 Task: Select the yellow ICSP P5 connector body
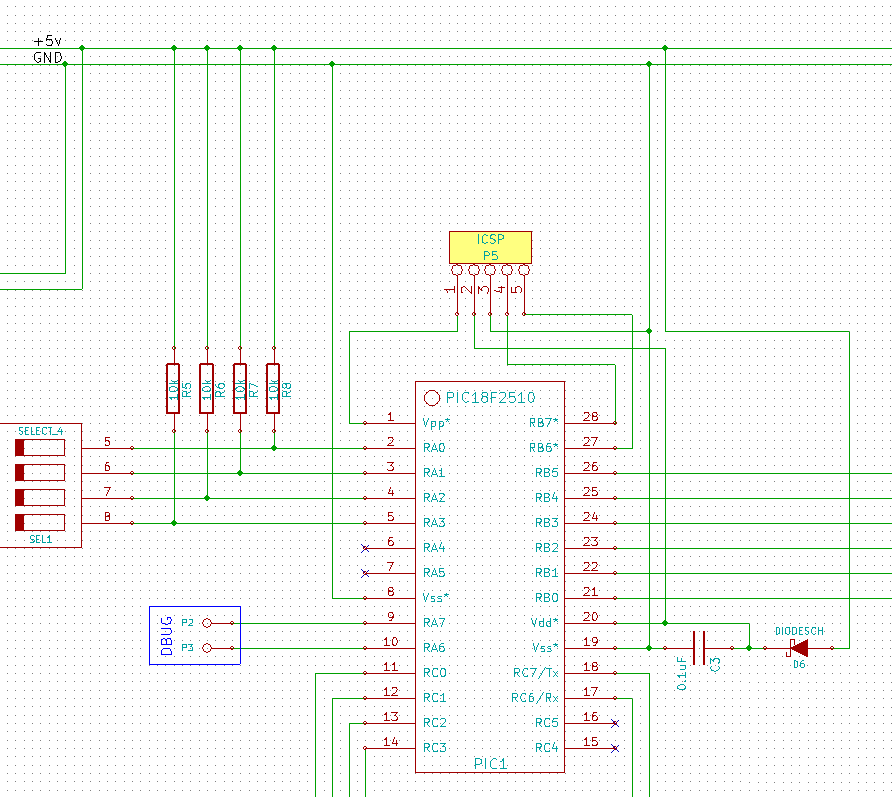click(x=490, y=247)
